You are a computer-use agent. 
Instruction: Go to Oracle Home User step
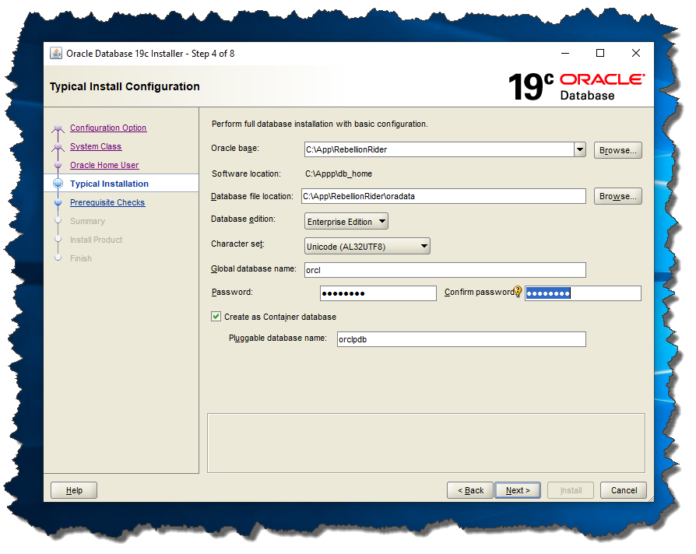coord(104,165)
